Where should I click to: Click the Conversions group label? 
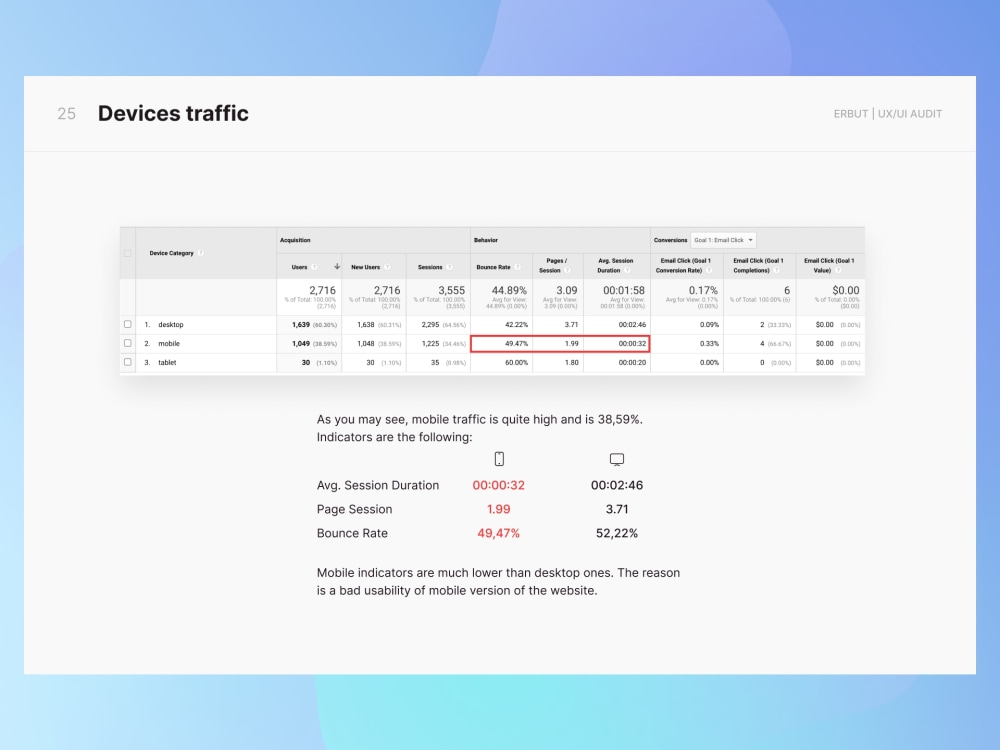click(x=670, y=240)
